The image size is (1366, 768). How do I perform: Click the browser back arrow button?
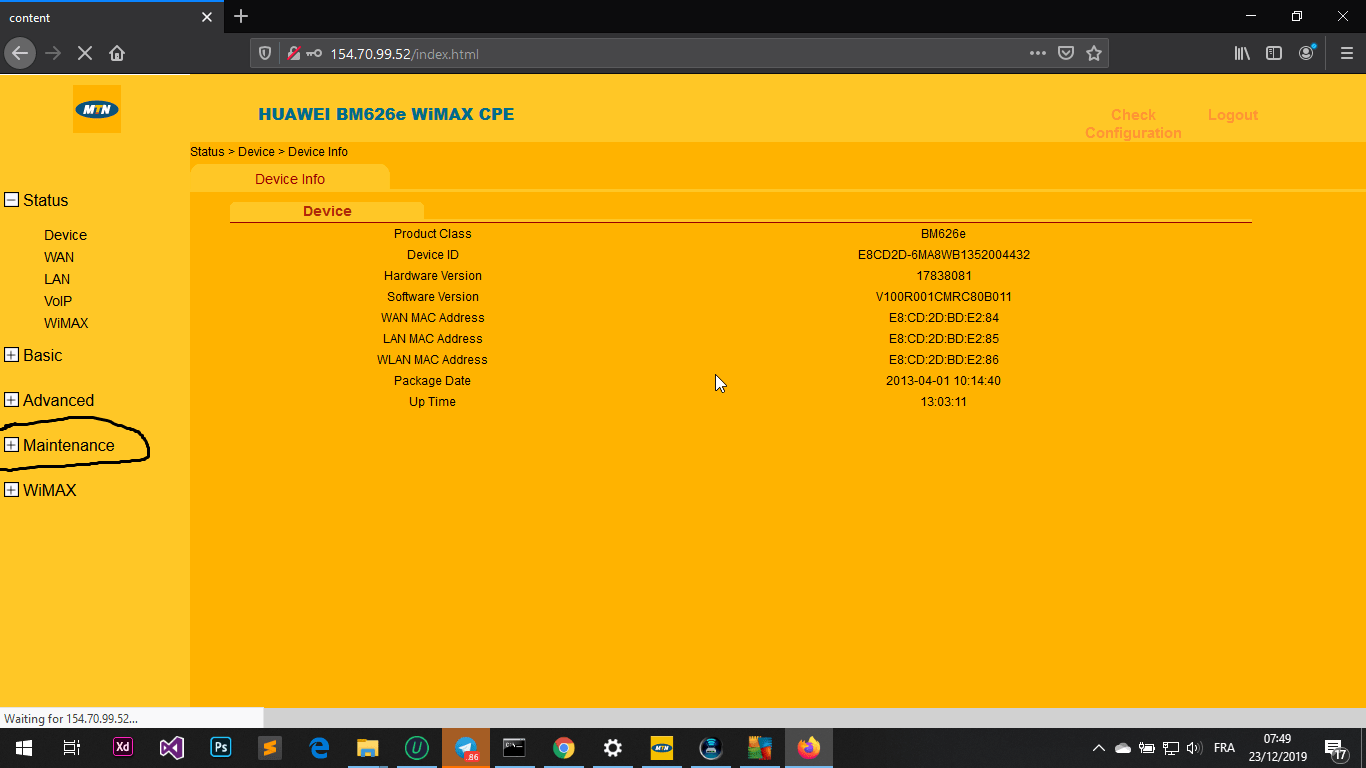pos(20,53)
